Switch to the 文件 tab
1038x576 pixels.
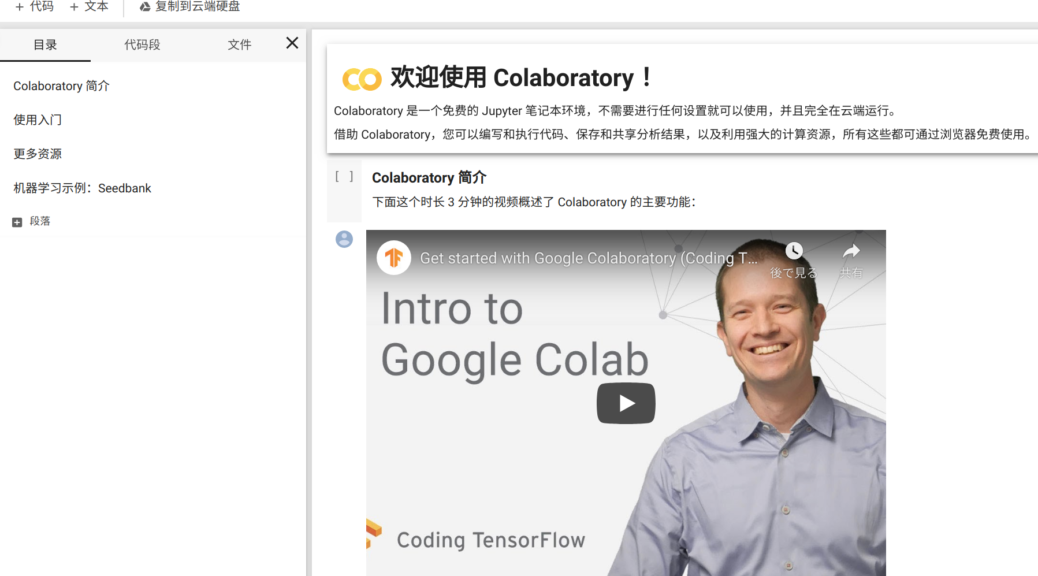click(239, 44)
